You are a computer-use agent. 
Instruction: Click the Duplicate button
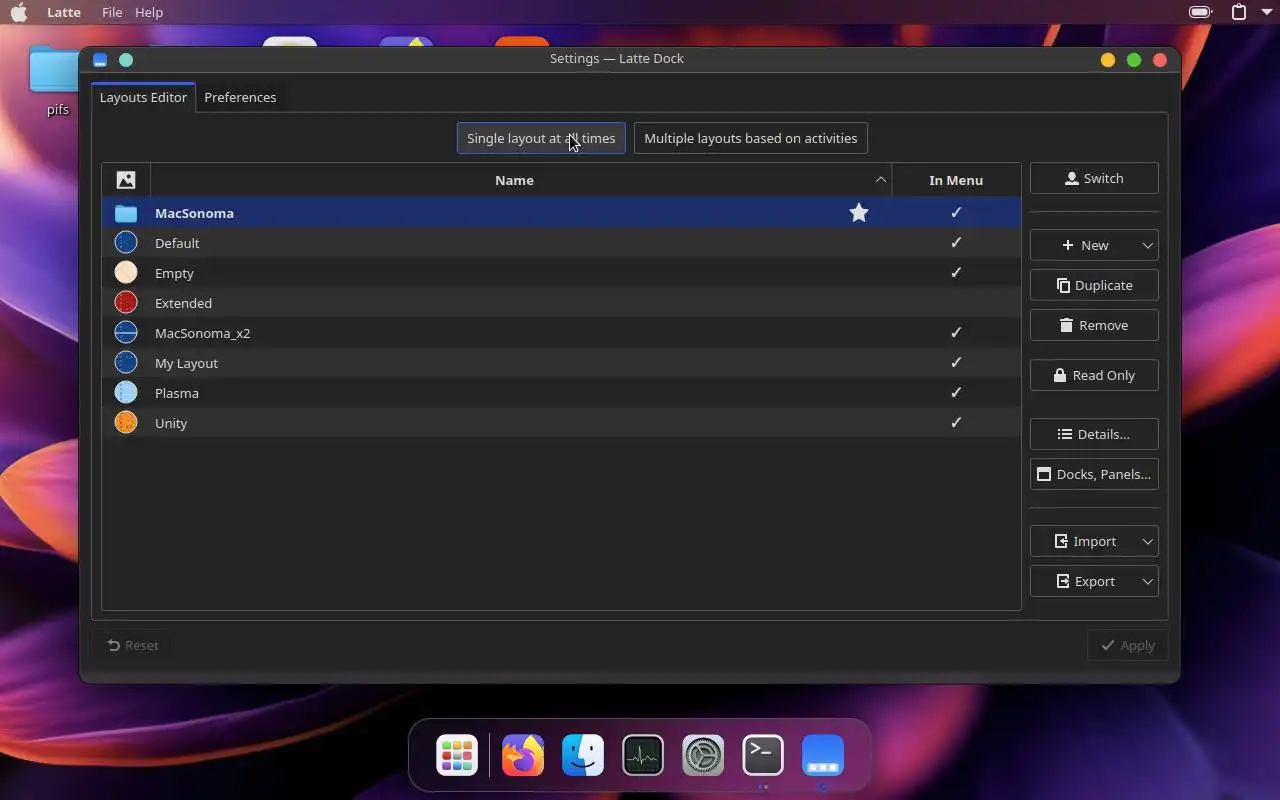tap(1094, 285)
